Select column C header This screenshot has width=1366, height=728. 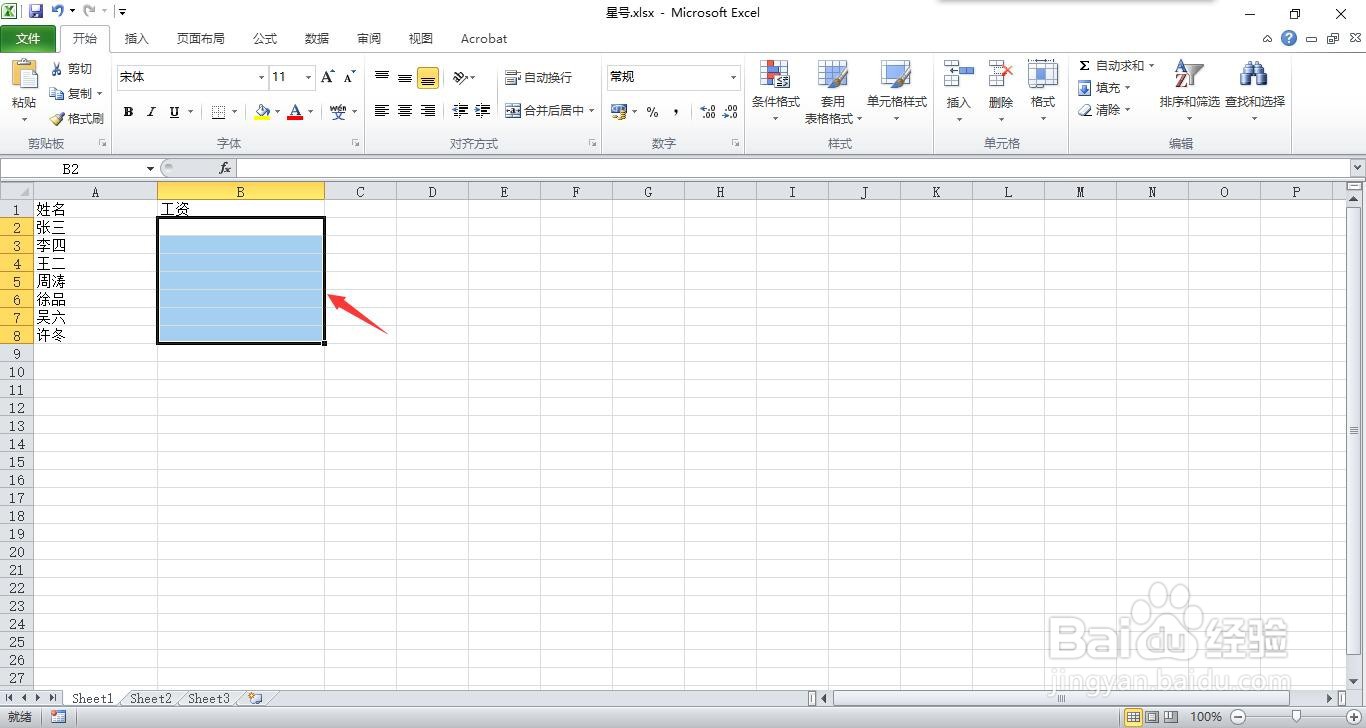click(360, 192)
